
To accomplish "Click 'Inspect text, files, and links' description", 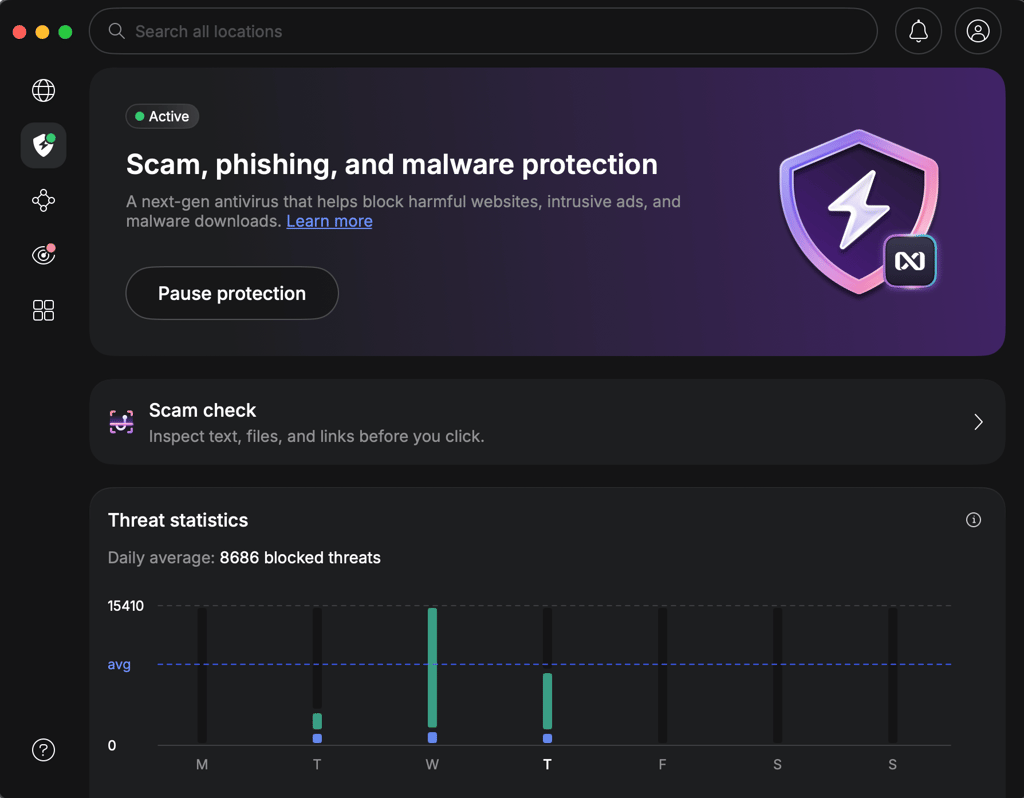I will 317,436.
